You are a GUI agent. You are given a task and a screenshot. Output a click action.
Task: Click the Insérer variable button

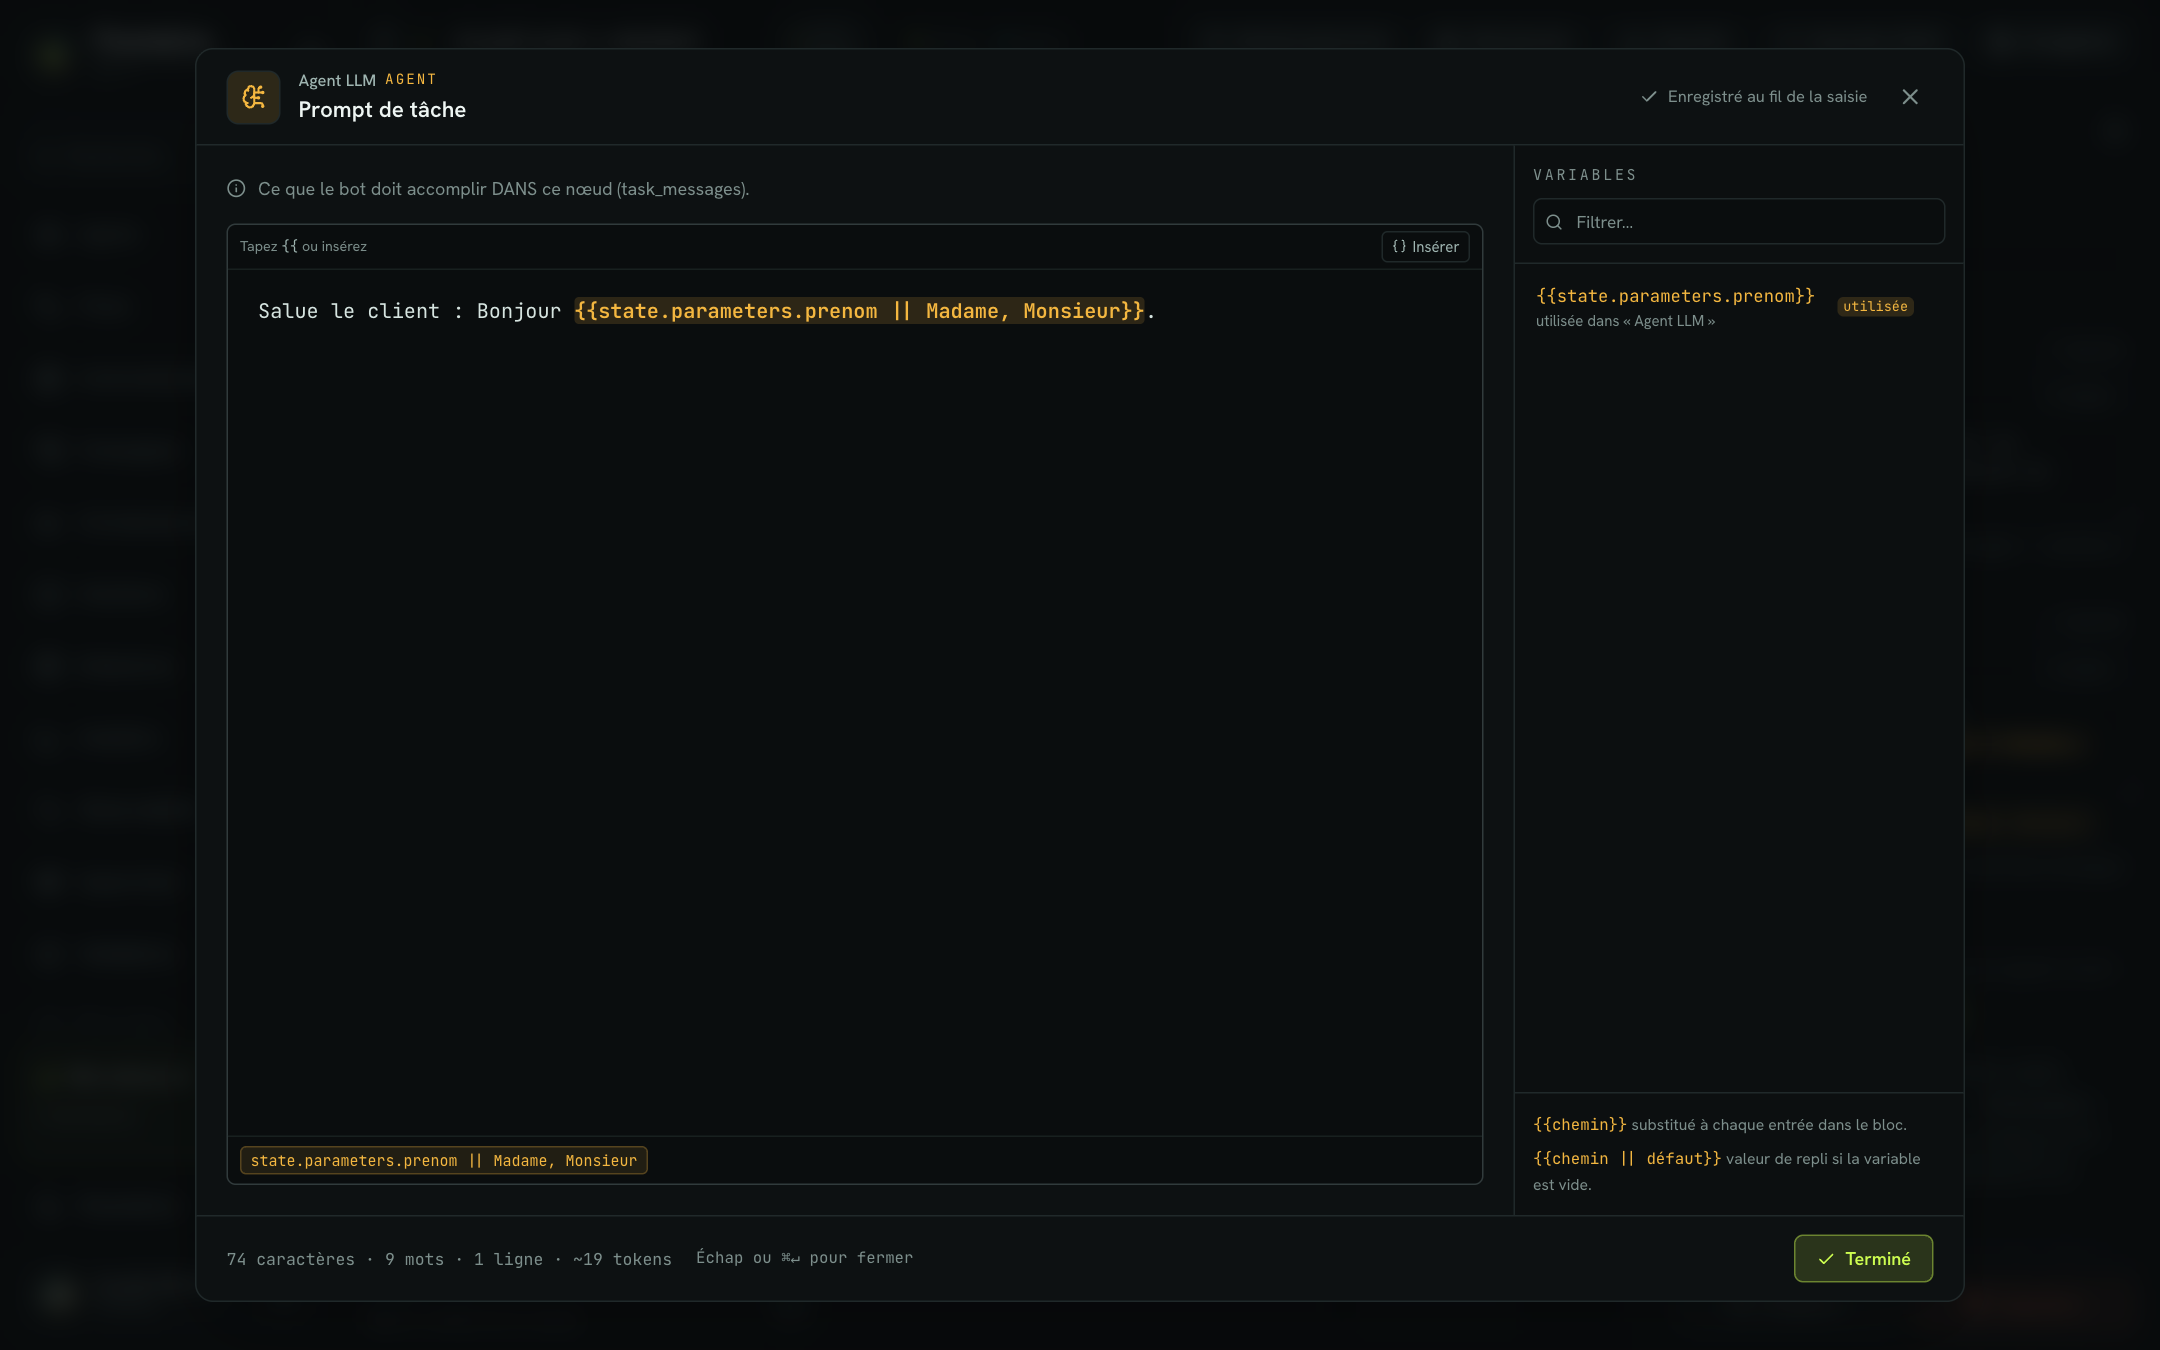coord(1425,247)
